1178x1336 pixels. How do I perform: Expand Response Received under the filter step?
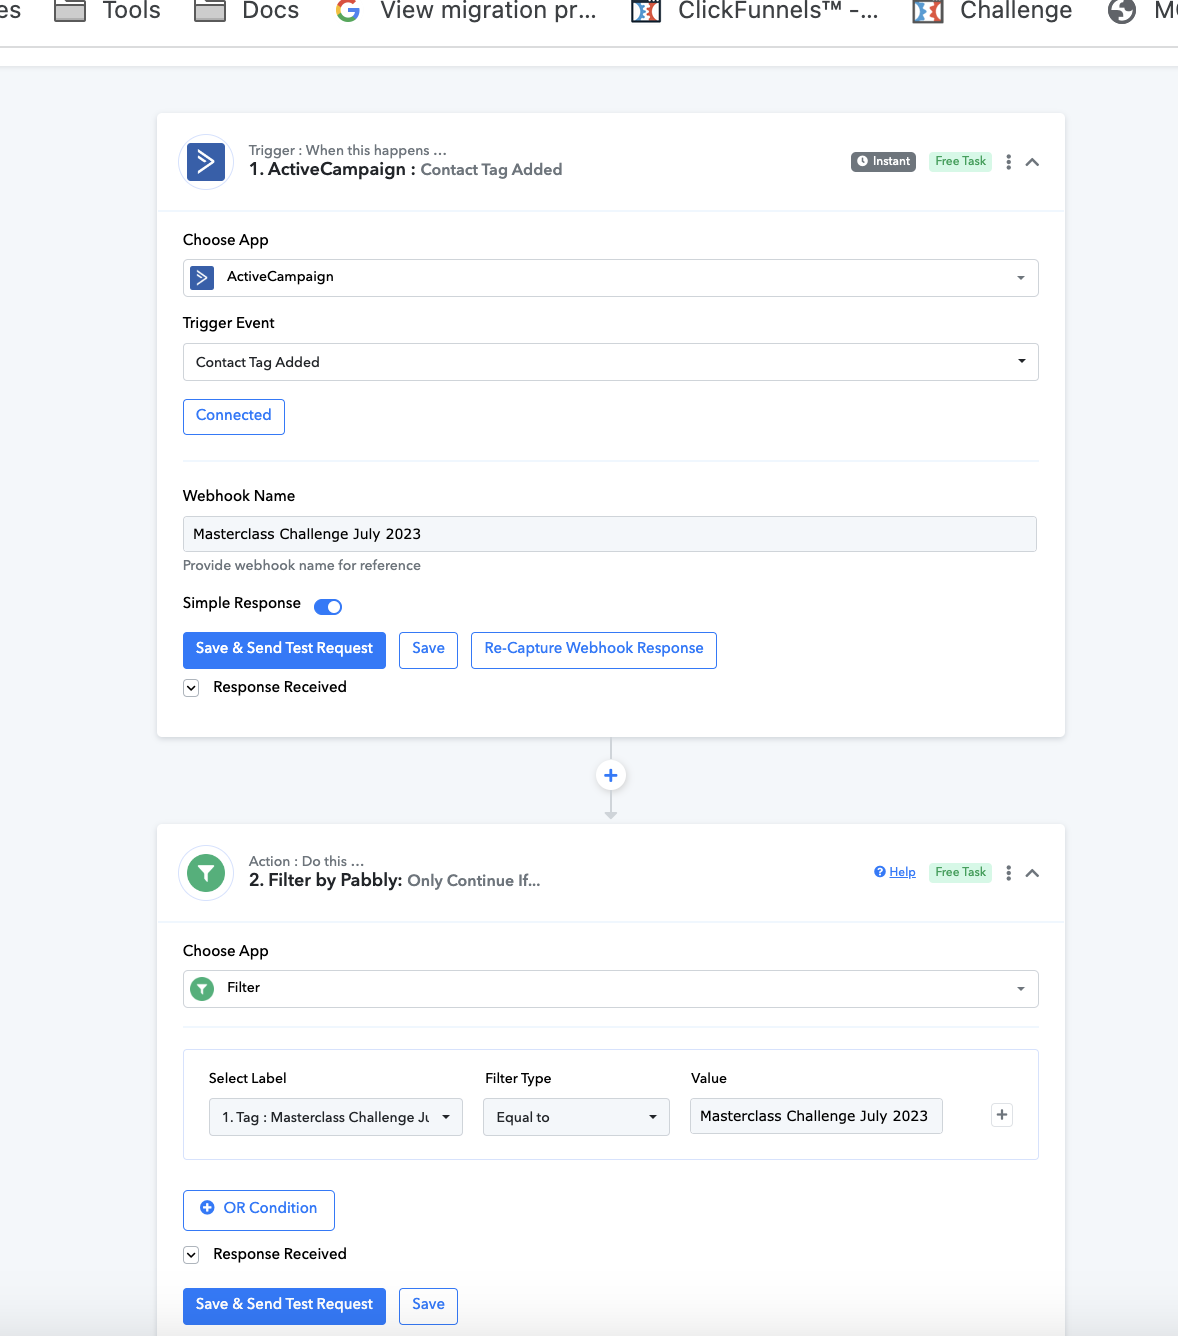point(191,1255)
